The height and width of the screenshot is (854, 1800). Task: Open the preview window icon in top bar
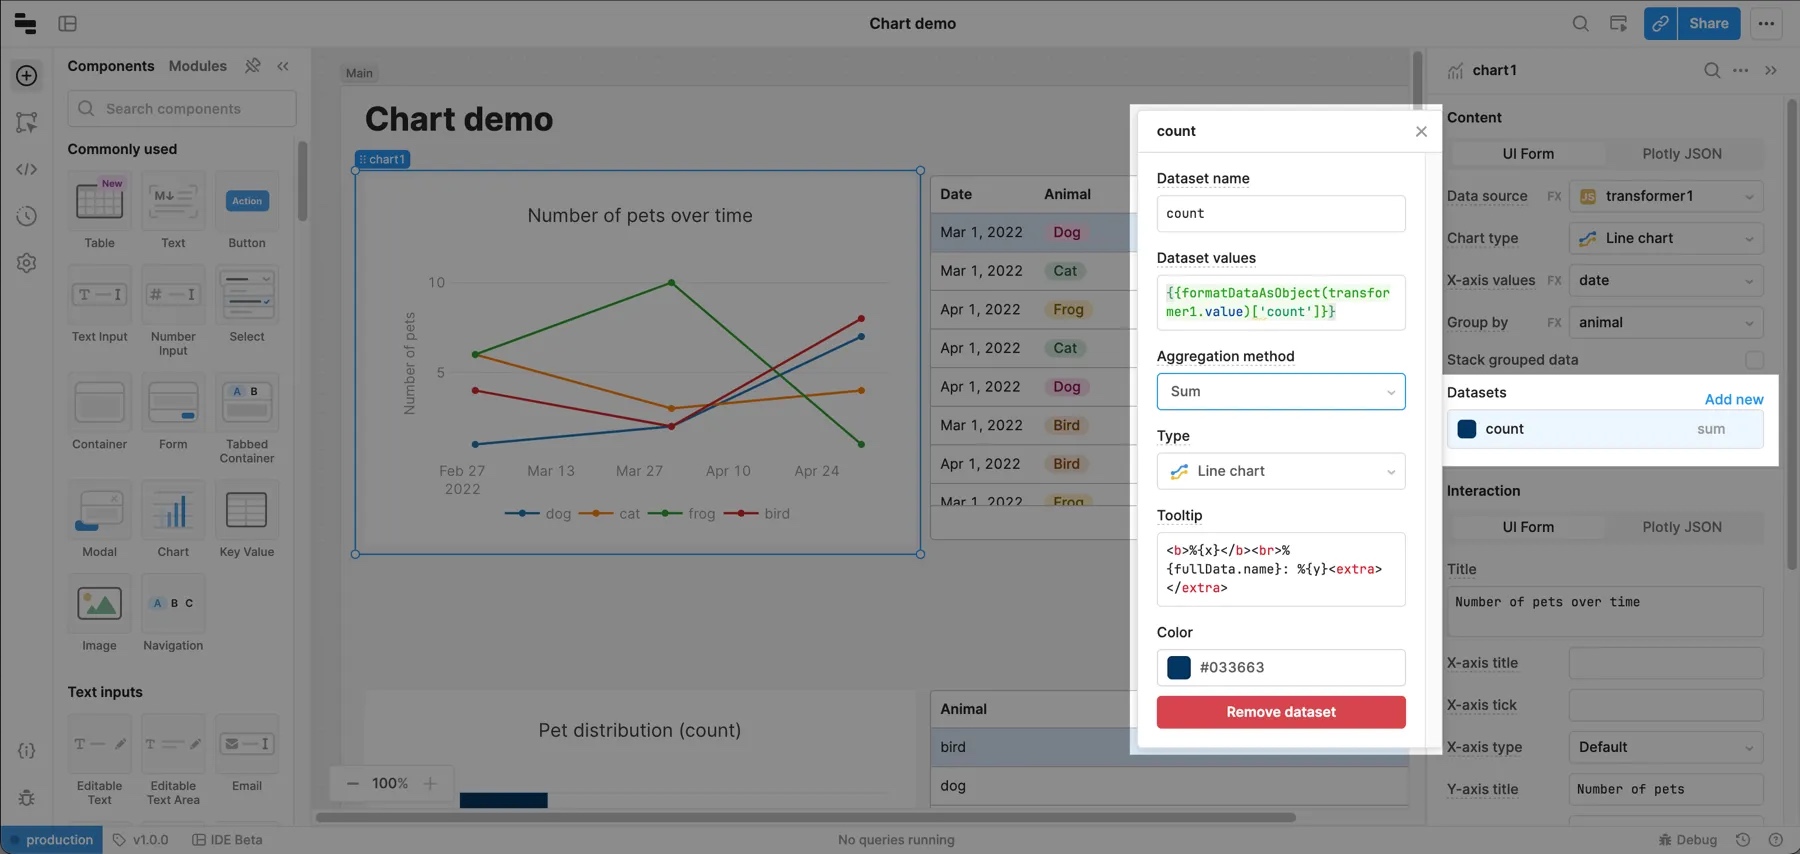(1618, 23)
